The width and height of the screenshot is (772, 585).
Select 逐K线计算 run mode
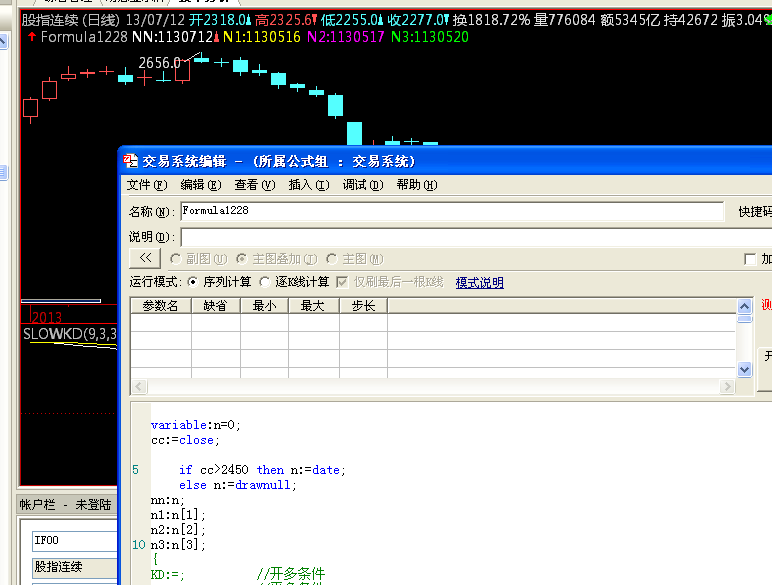click(x=265, y=282)
